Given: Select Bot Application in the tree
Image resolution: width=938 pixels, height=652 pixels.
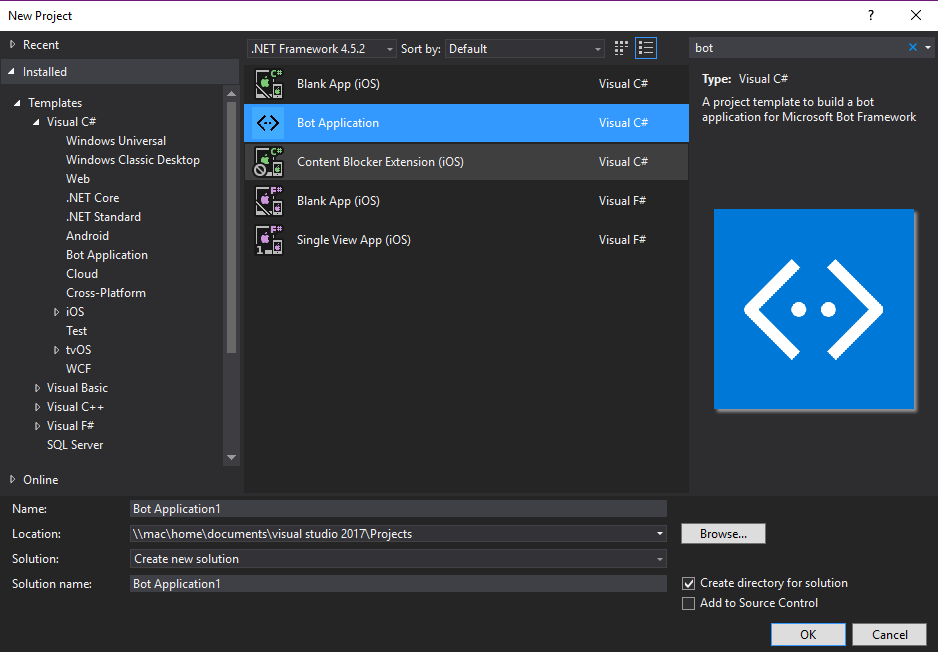Looking at the screenshot, I should (107, 255).
